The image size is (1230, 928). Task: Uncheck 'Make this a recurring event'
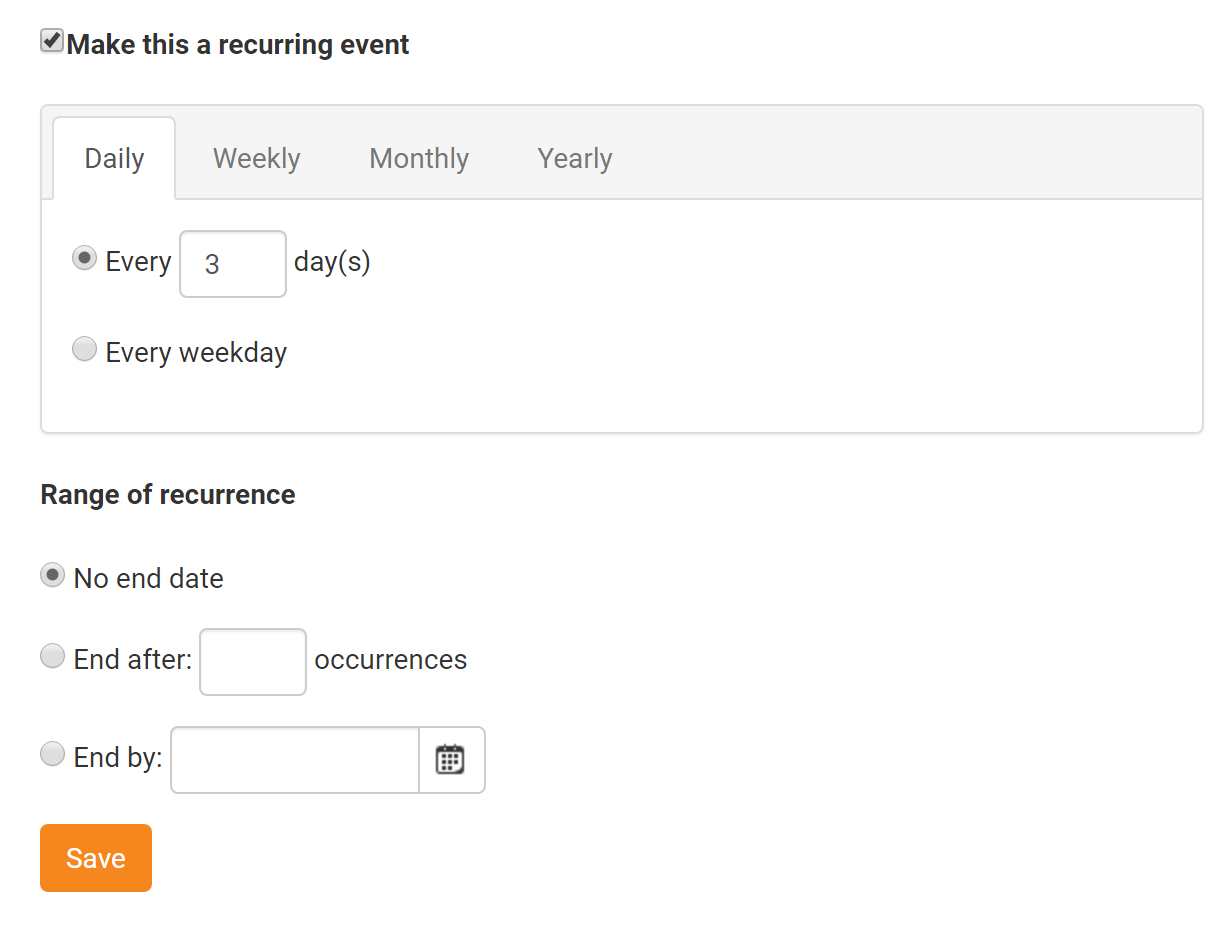(x=51, y=41)
